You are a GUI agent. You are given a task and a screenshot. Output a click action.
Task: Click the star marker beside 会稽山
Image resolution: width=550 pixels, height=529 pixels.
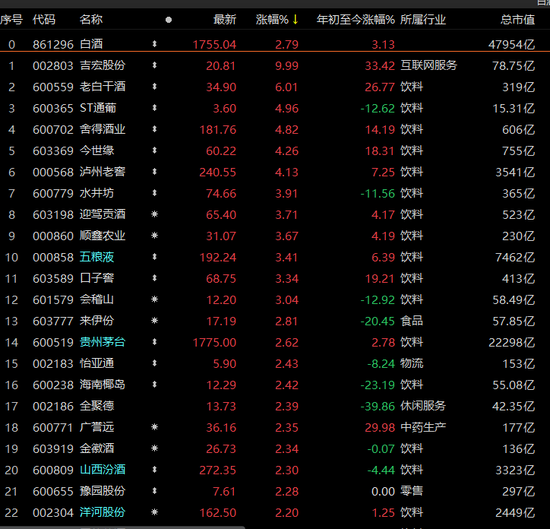154,300
